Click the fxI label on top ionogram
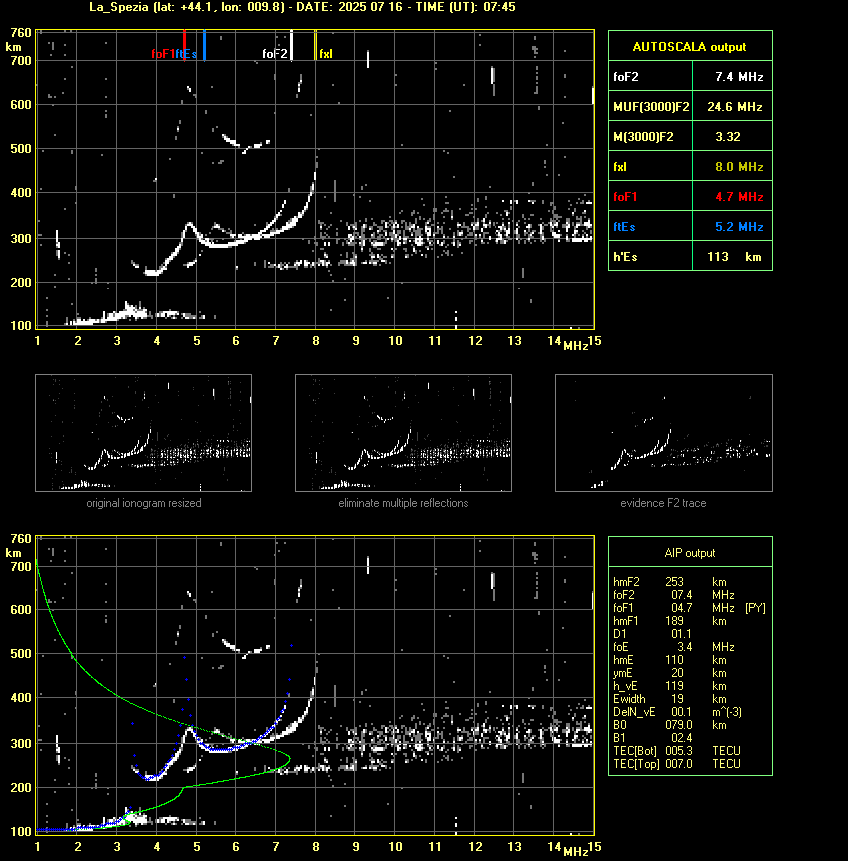Screen dimensions: 848x861 [326, 54]
